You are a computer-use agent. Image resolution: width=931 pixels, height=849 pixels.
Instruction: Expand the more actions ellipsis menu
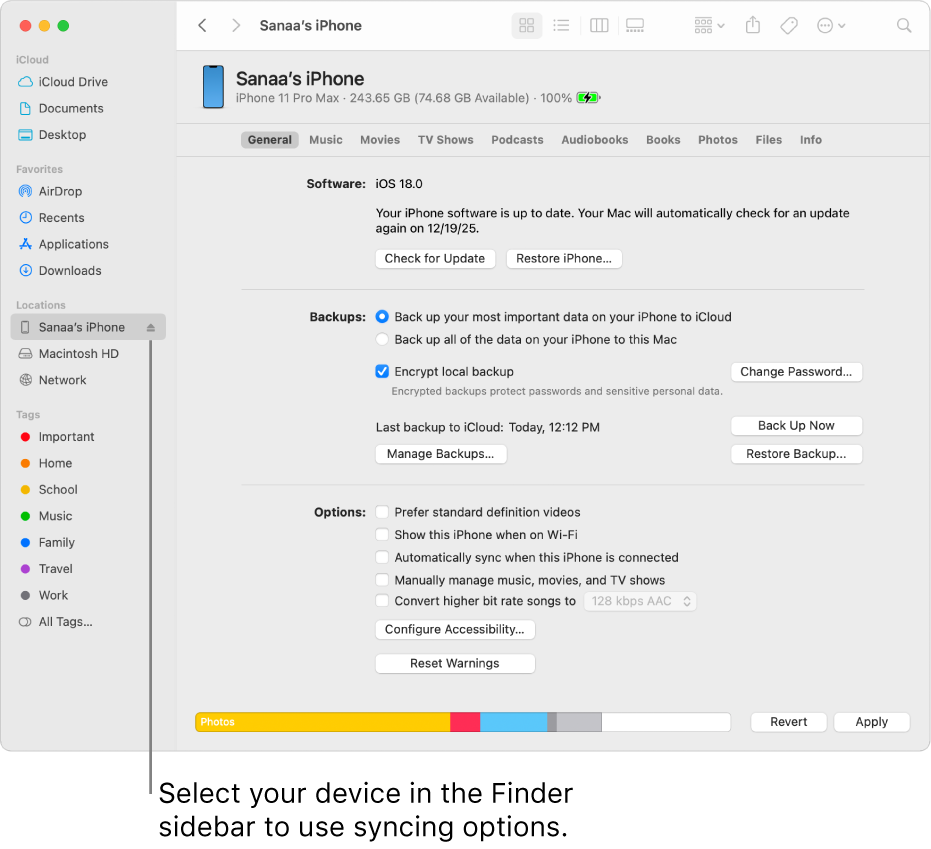pos(831,26)
